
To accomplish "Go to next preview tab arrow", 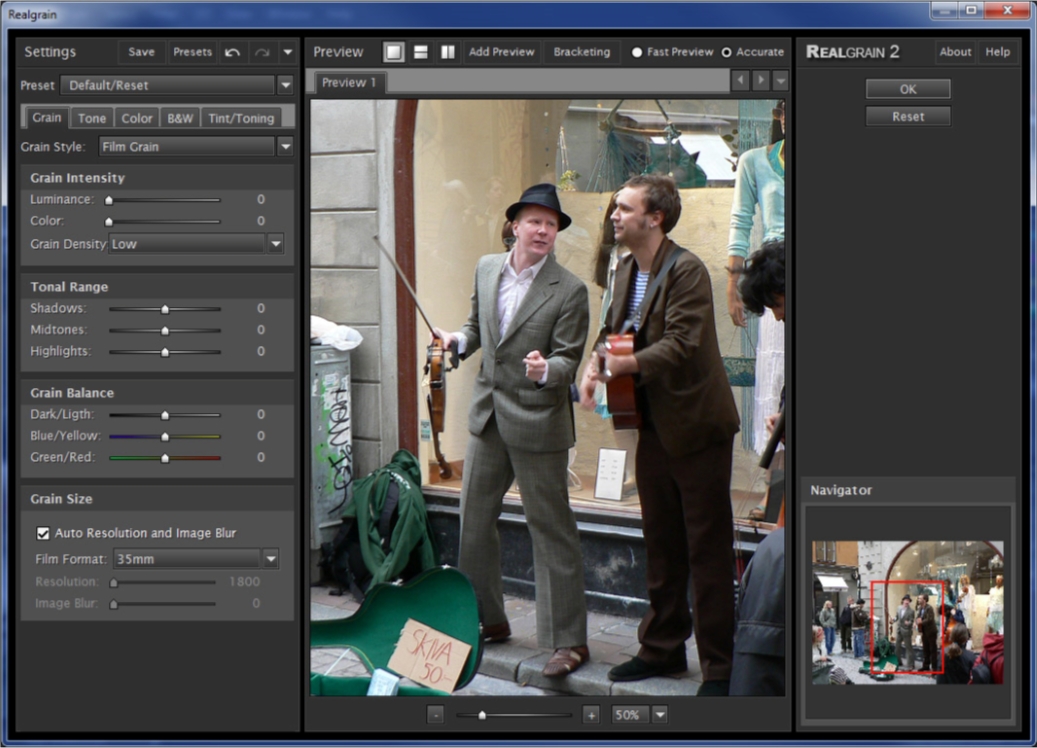I will 761,81.
